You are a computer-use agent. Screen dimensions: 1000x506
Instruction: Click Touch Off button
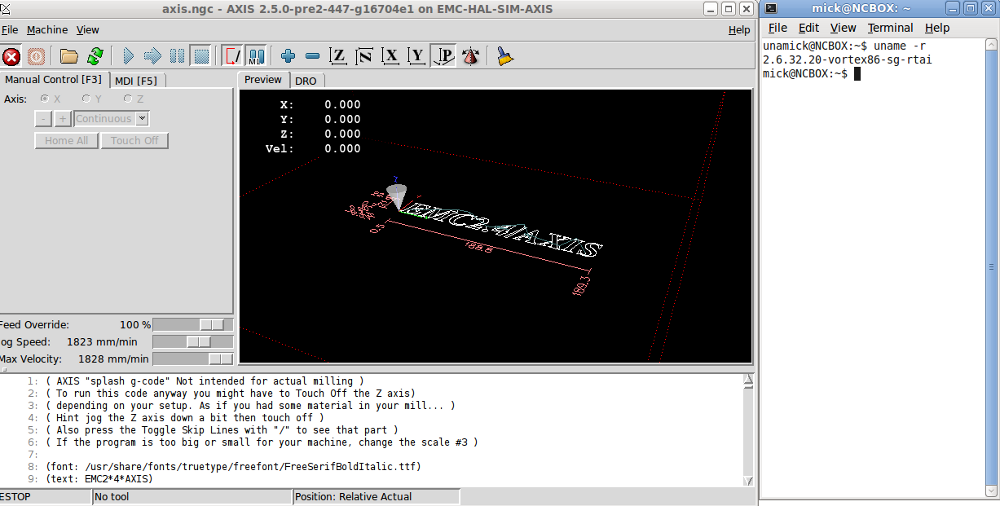click(x=135, y=140)
